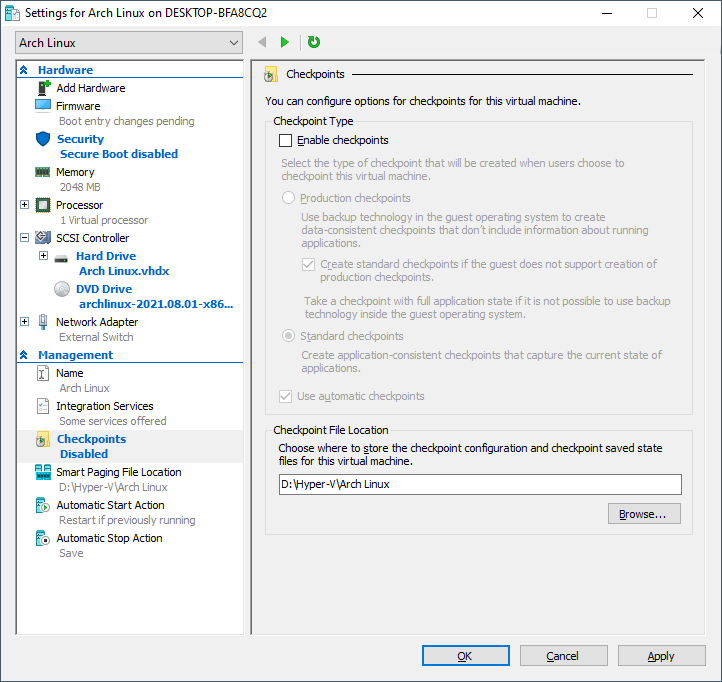The image size is (722, 682).
Task: Select the DVD Drive disc icon
Action: click(62, 290)
